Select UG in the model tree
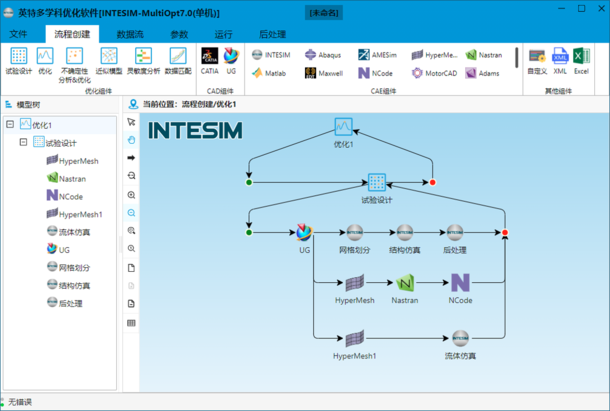Image resolution: width=610 pixels, height=411 pixels. point(58,249)
